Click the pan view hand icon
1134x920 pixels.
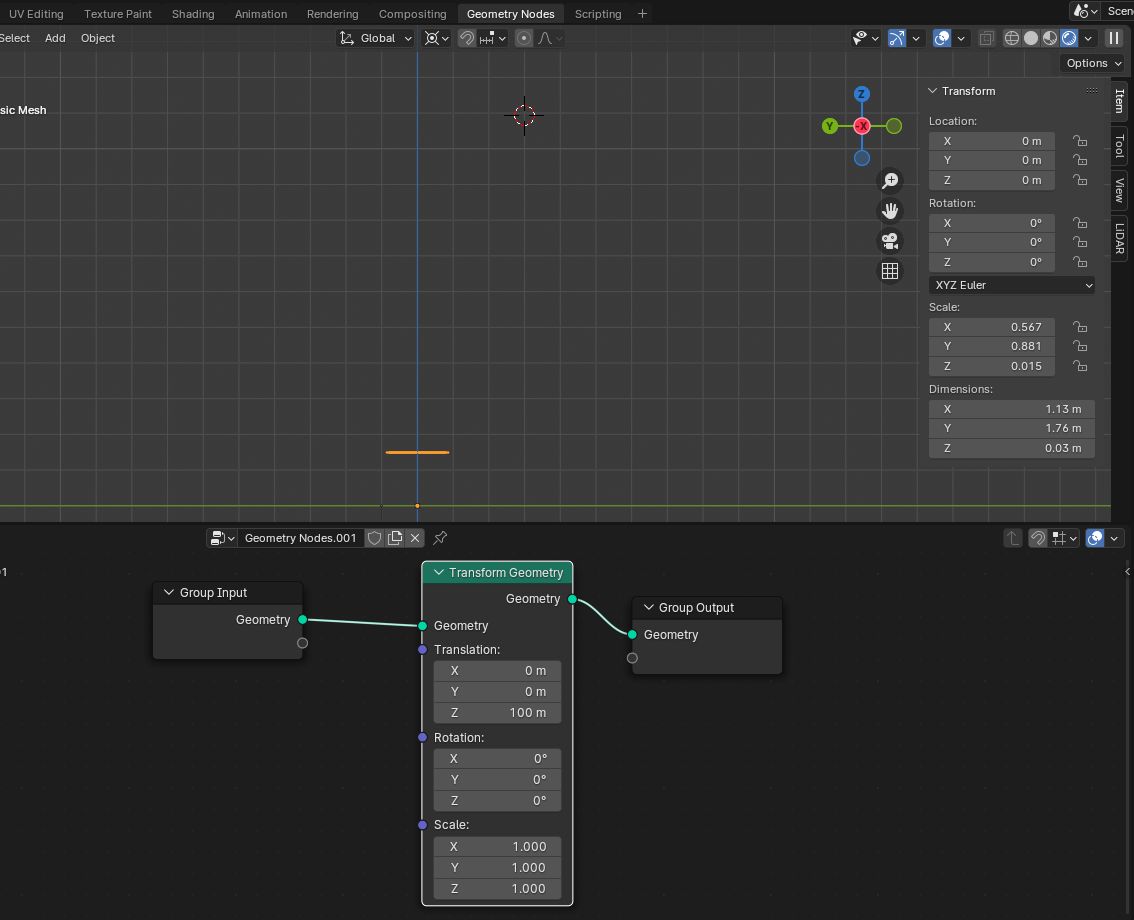[x=890, y=210]
